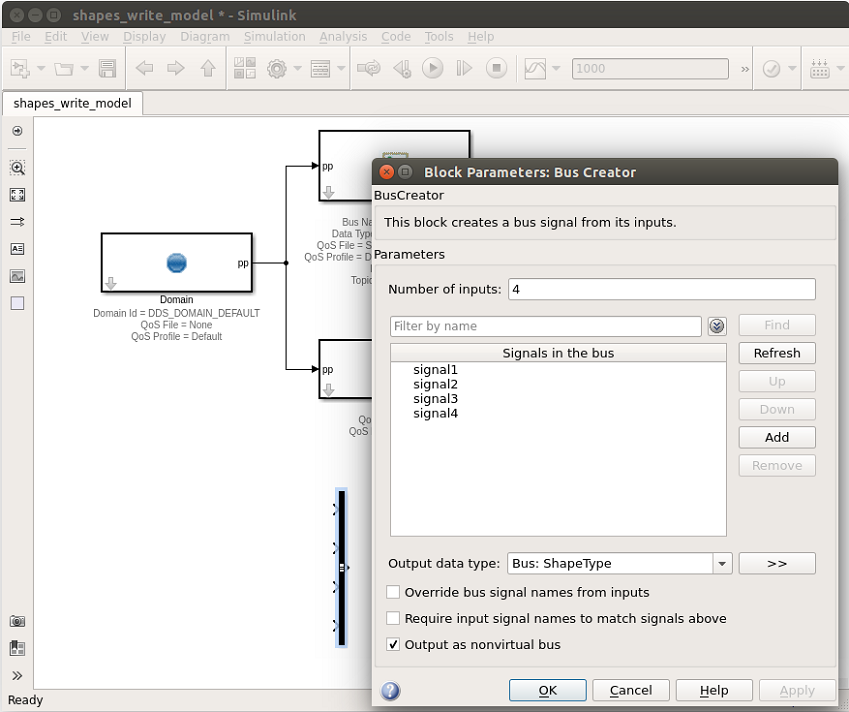Click the Build Model grid icon

(x=820, y=69)
